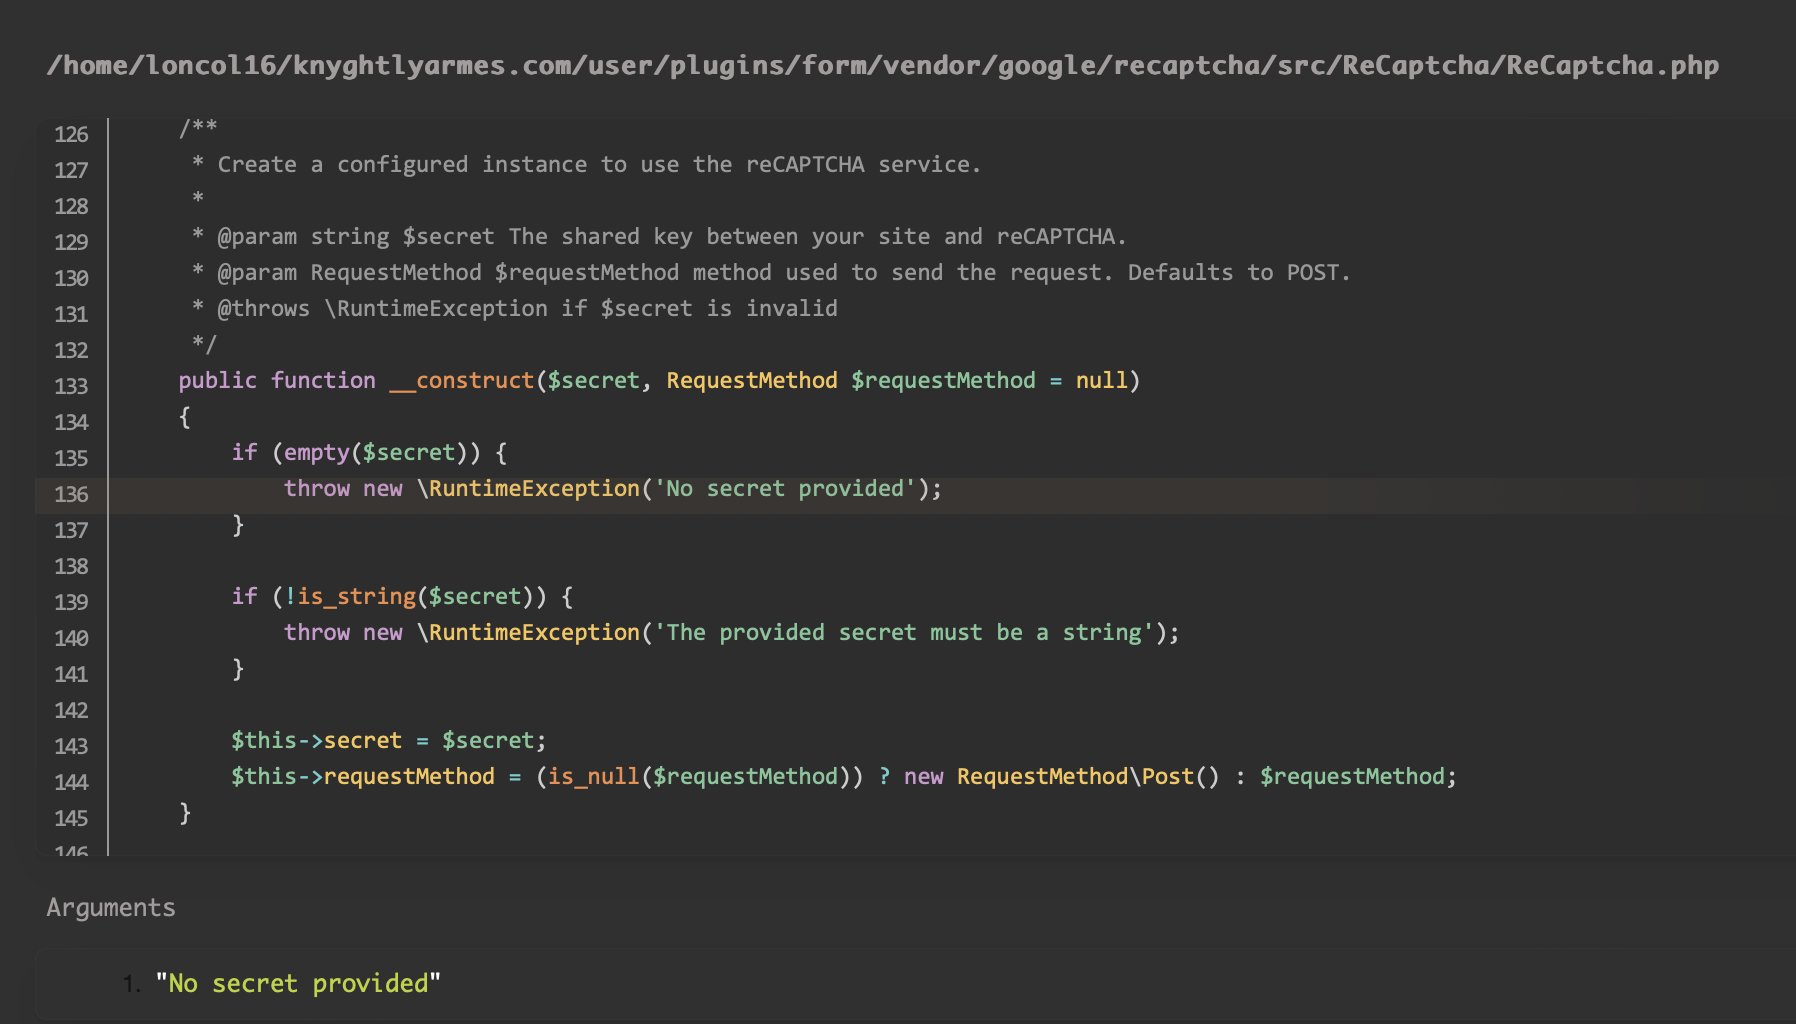Click 'is_null' function call on line 144
Viewport: 1796px width, 1024px height.
(x=594, y=777)
